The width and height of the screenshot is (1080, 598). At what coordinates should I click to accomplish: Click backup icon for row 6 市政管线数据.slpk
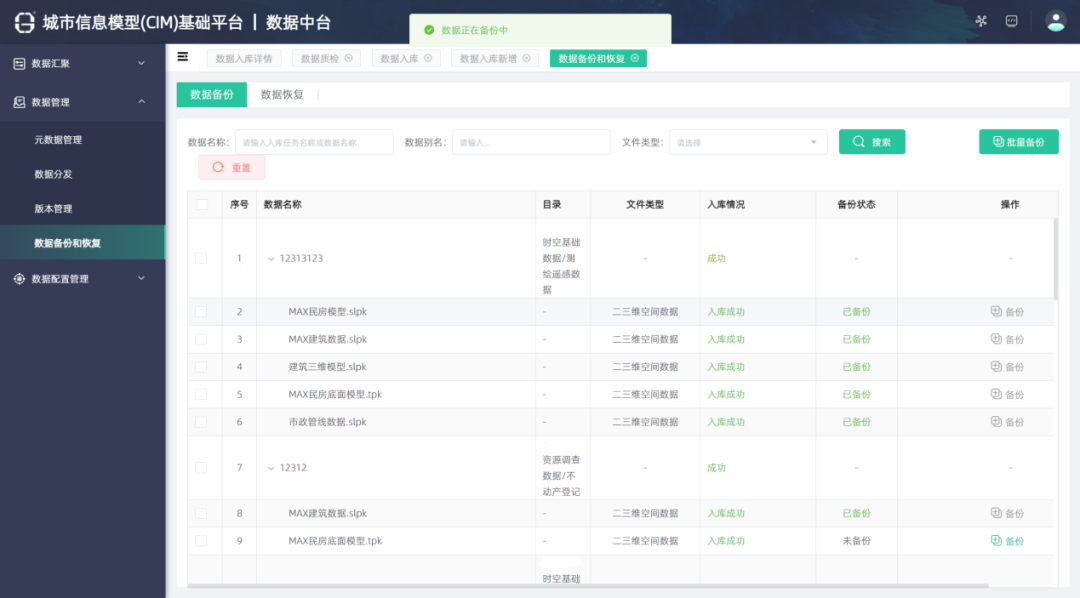pos(996,421)
